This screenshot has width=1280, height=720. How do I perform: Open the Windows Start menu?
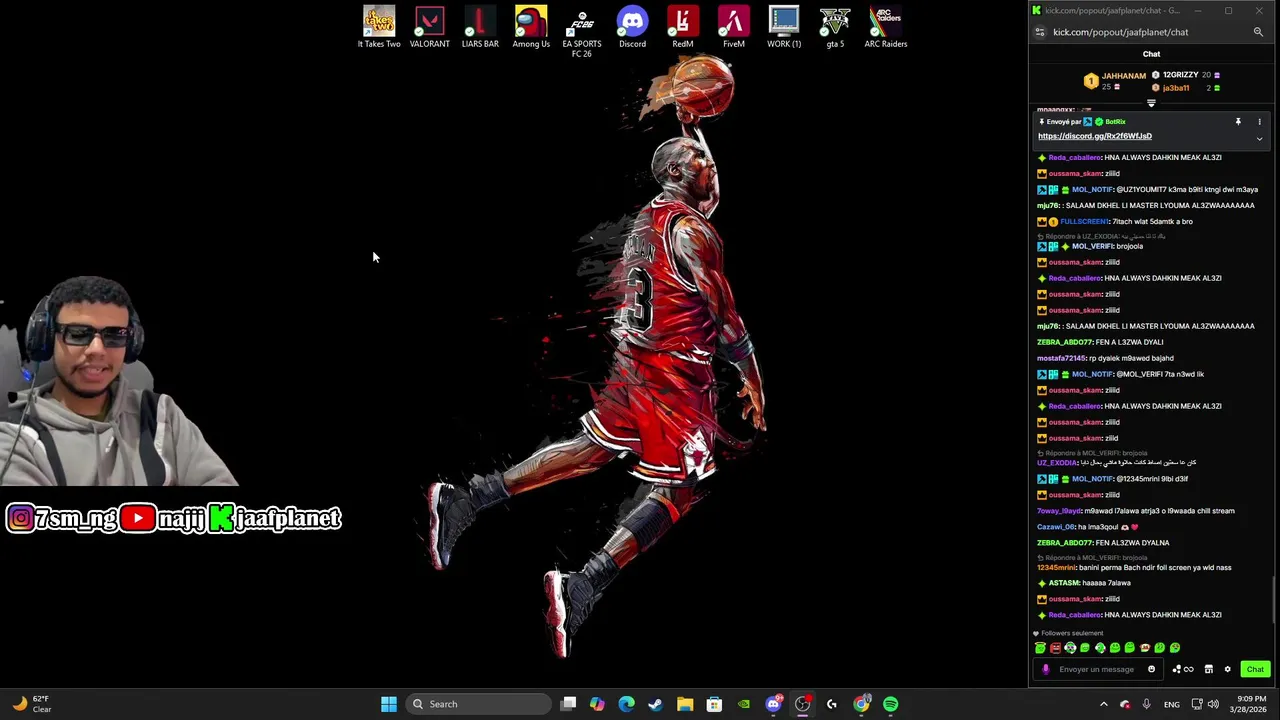[389, 704]
